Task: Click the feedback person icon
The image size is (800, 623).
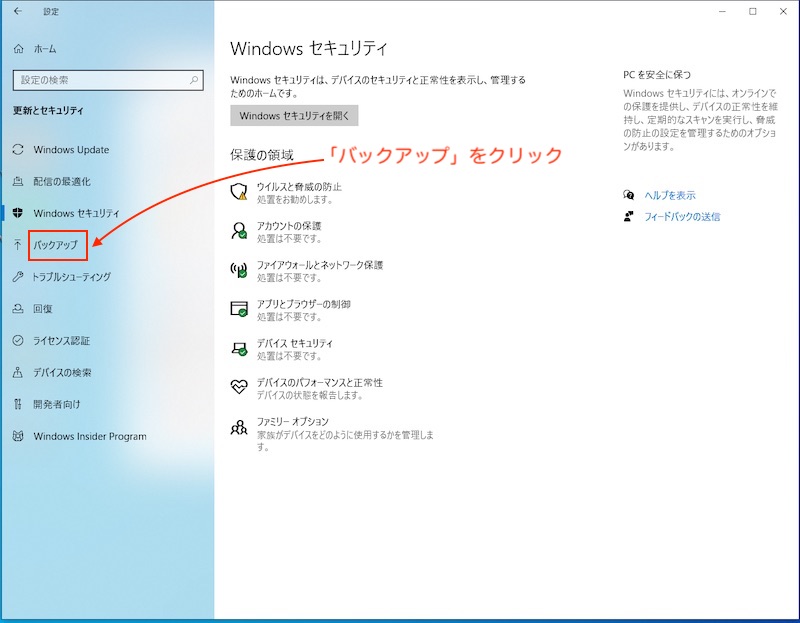Action: tap(629, 216)
